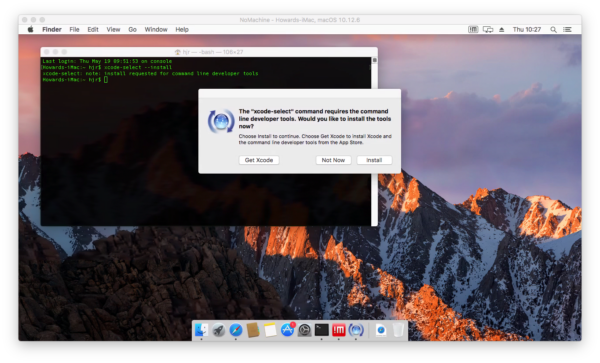Click 'install requested' note line in Terminal

tap(150, 73)
